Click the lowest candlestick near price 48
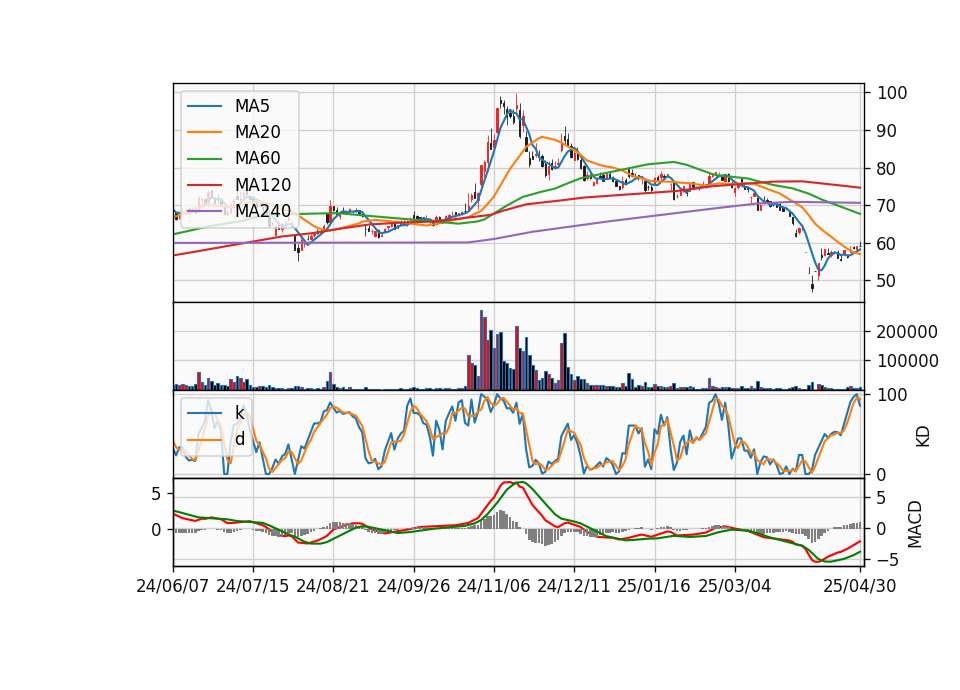The width and height of the screenshot is (960, 690). pyautogui.click(x=812, y=285)
